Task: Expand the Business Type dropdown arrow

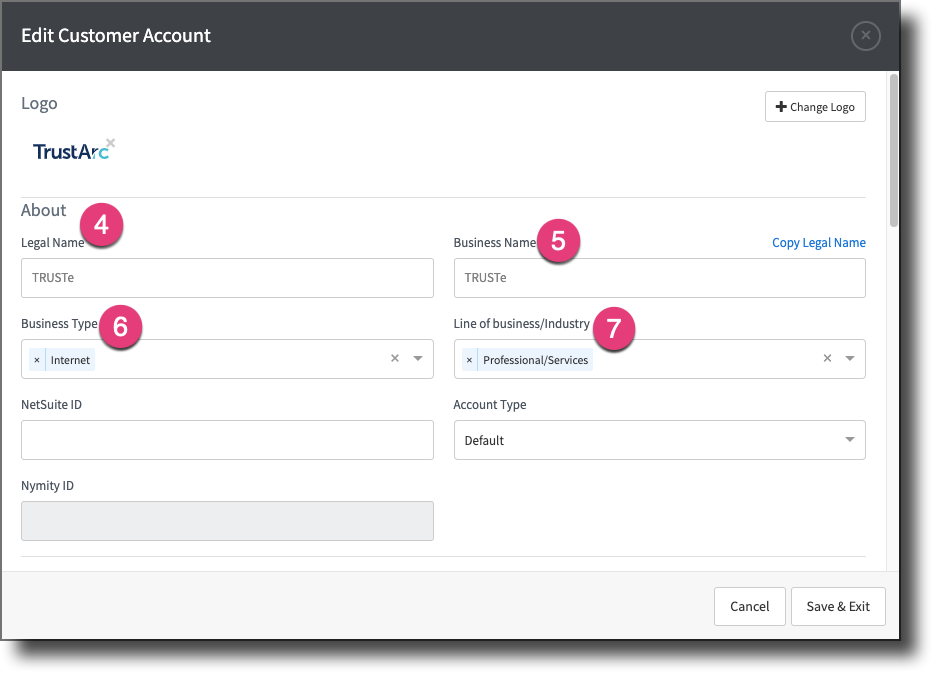Action: pos(418,358)
